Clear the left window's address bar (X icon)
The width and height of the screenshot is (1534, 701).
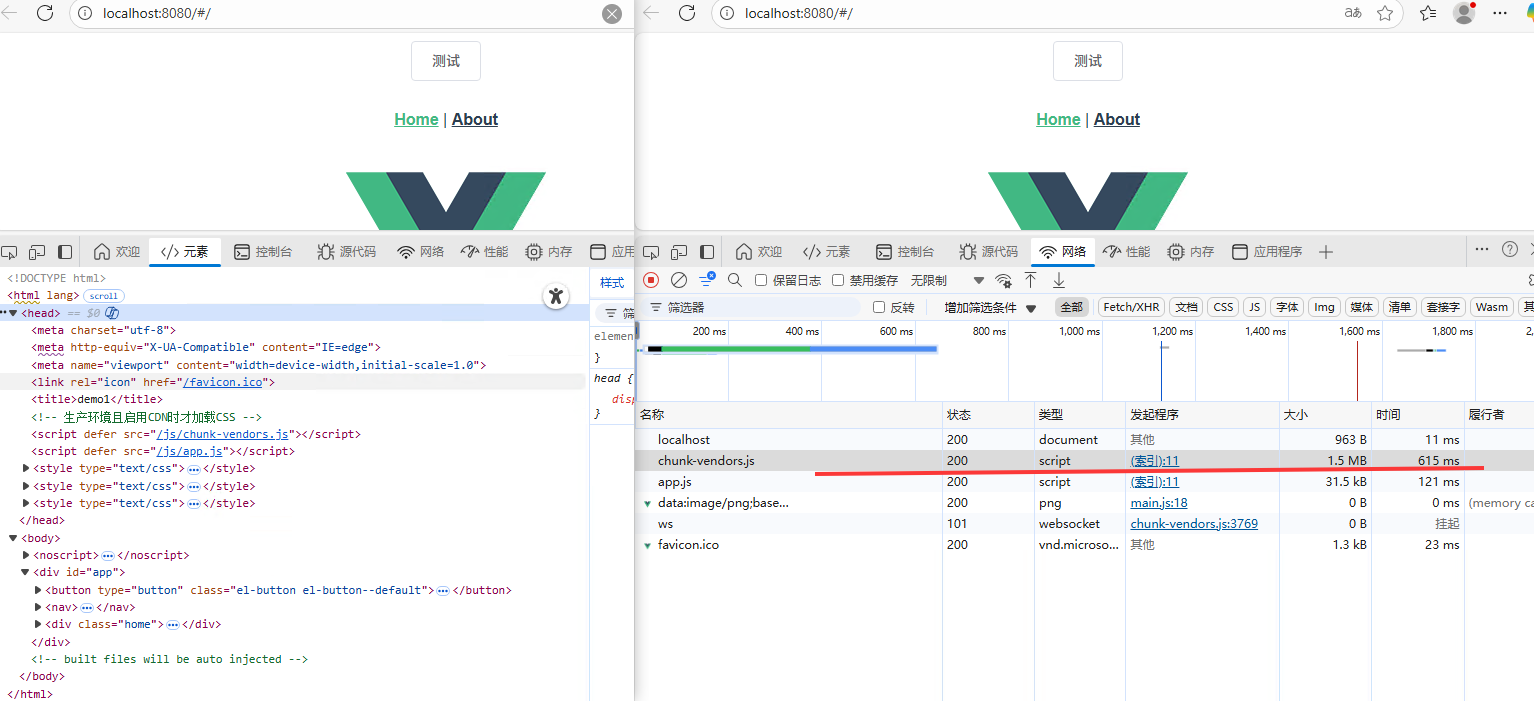click(612, 14)
